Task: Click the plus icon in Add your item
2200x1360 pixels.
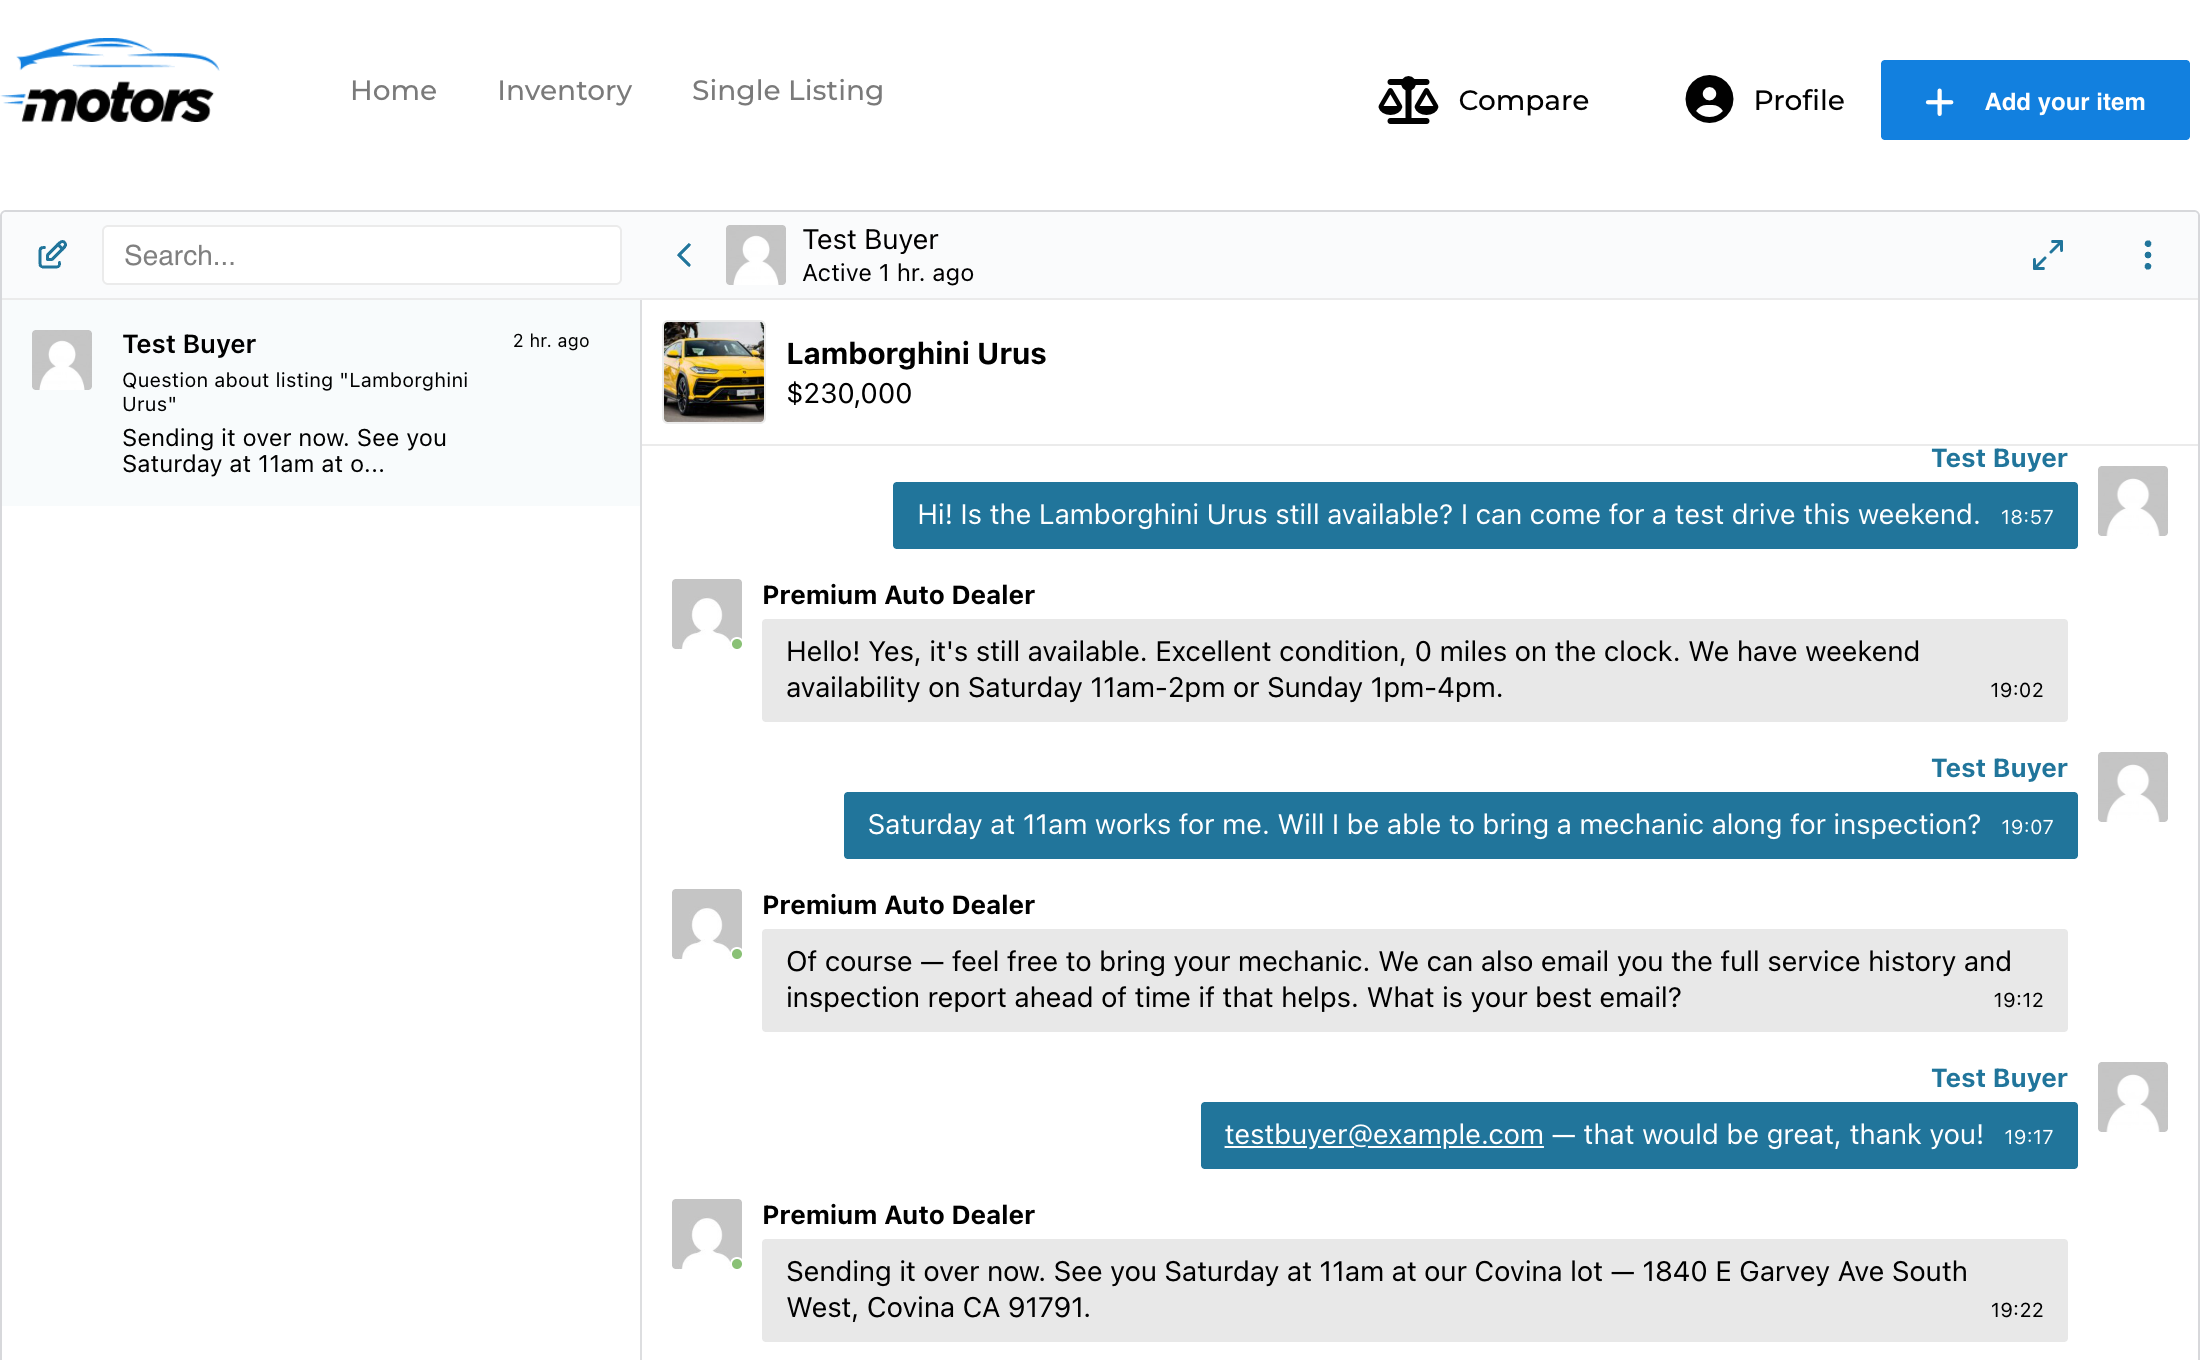Action: (x=1939, y=102)
